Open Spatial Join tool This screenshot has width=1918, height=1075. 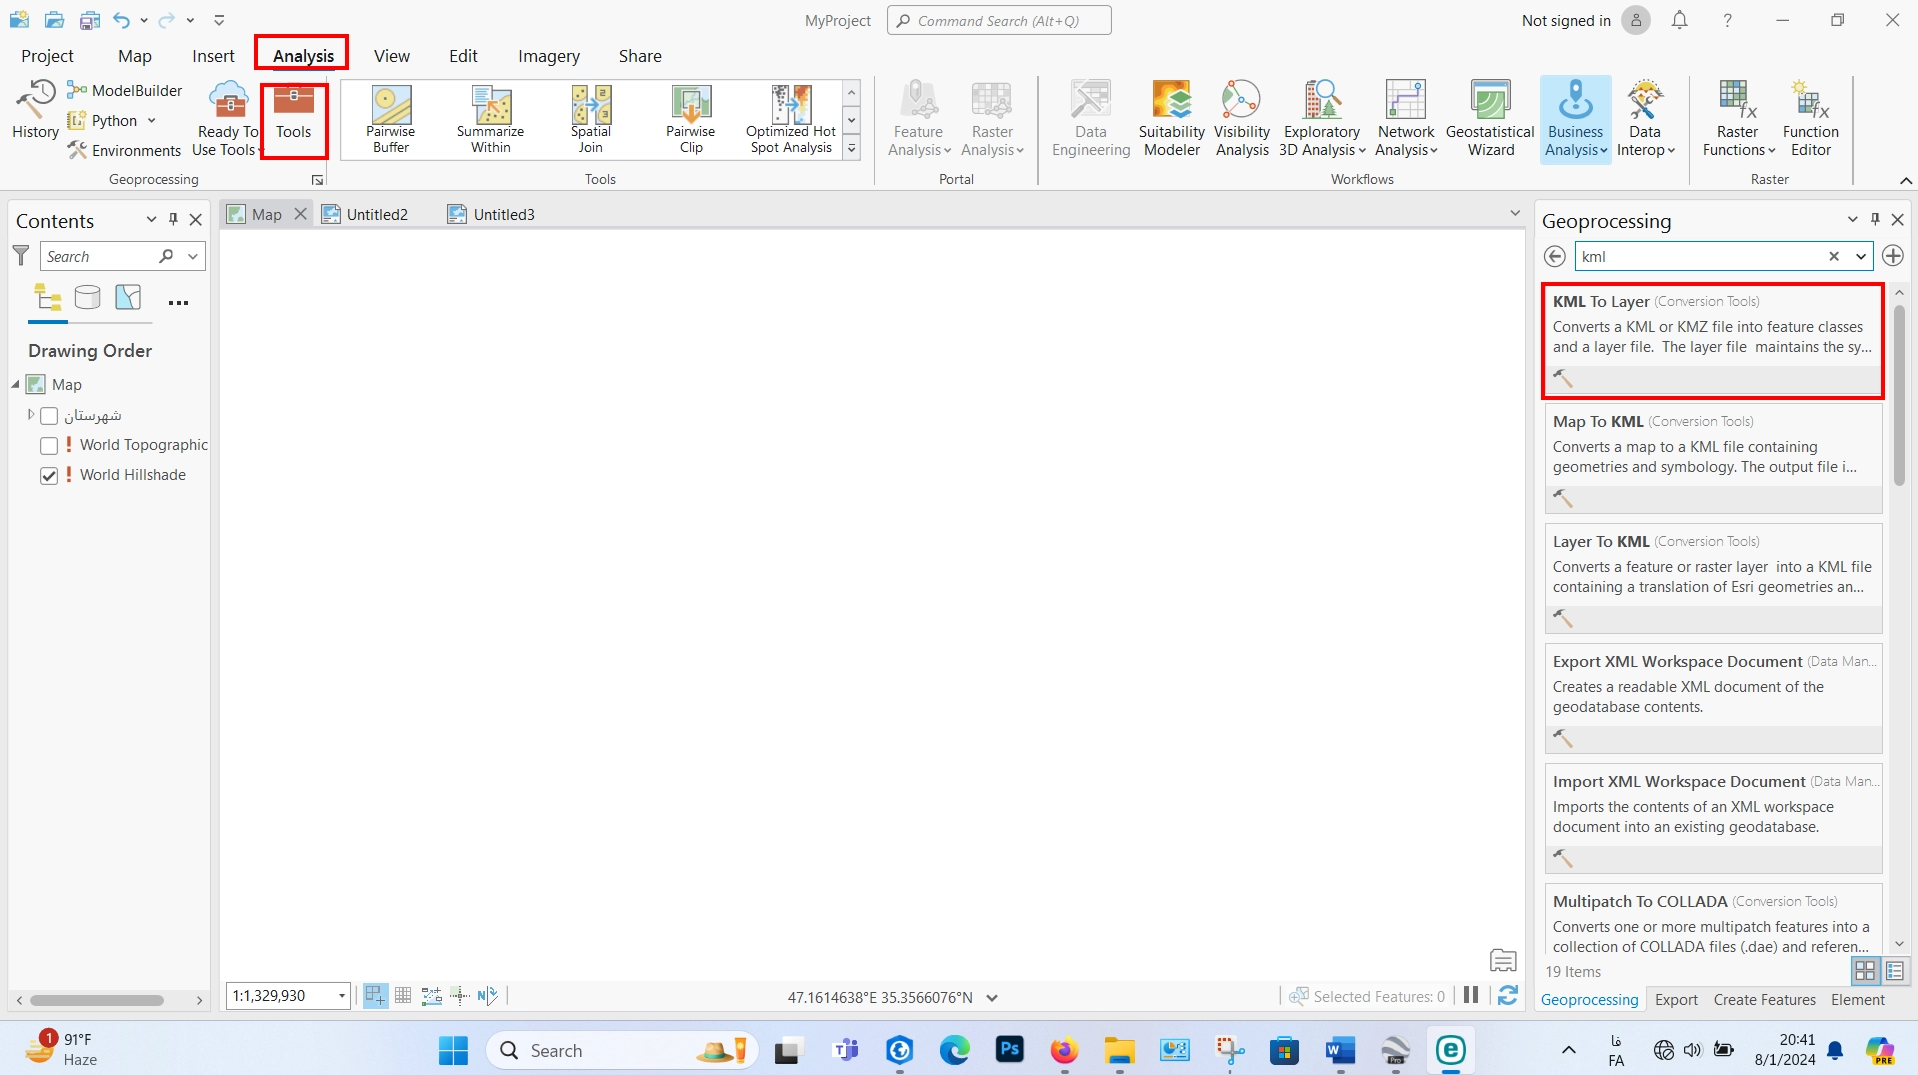click(591, 119)
